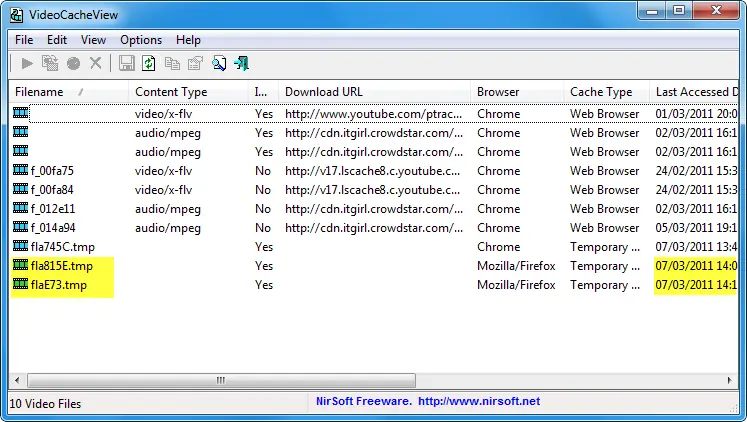Select the fla745C.tmp filename
This screenshot has width=747, height=422.
(62, 247)
